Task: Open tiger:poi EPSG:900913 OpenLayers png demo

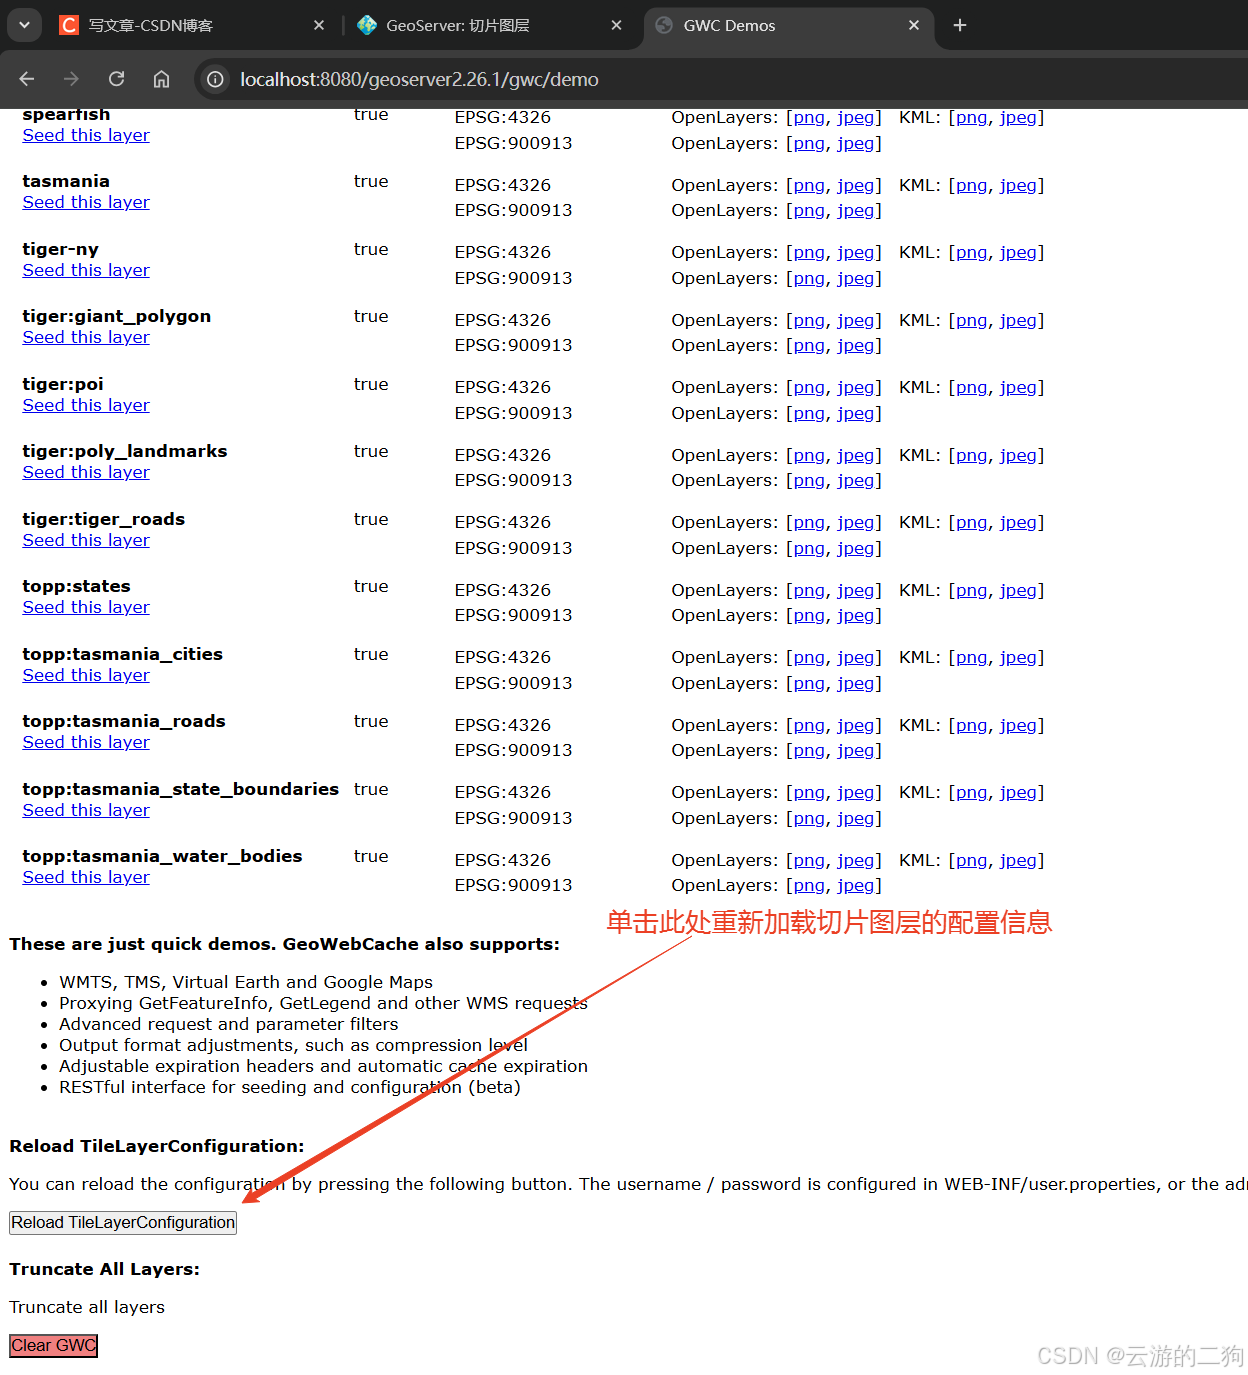Action: coord(809,413)
